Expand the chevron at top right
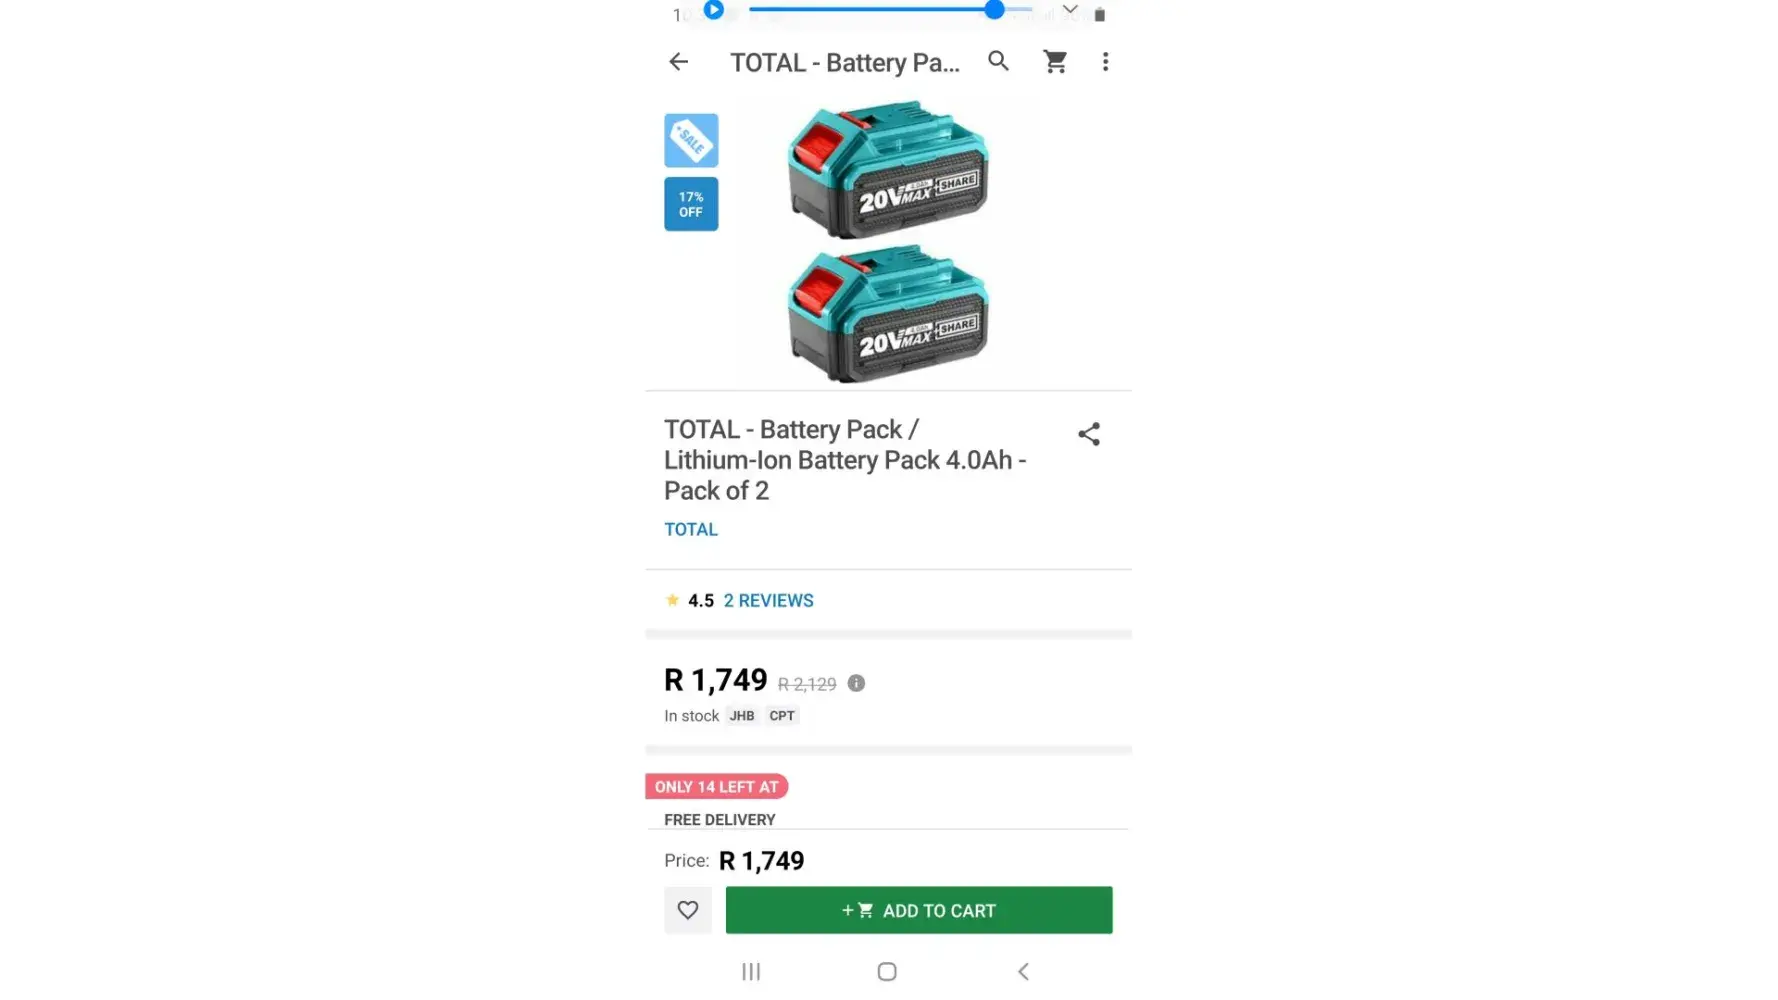The image size is (1778, 1000). tap(1070, 10)
